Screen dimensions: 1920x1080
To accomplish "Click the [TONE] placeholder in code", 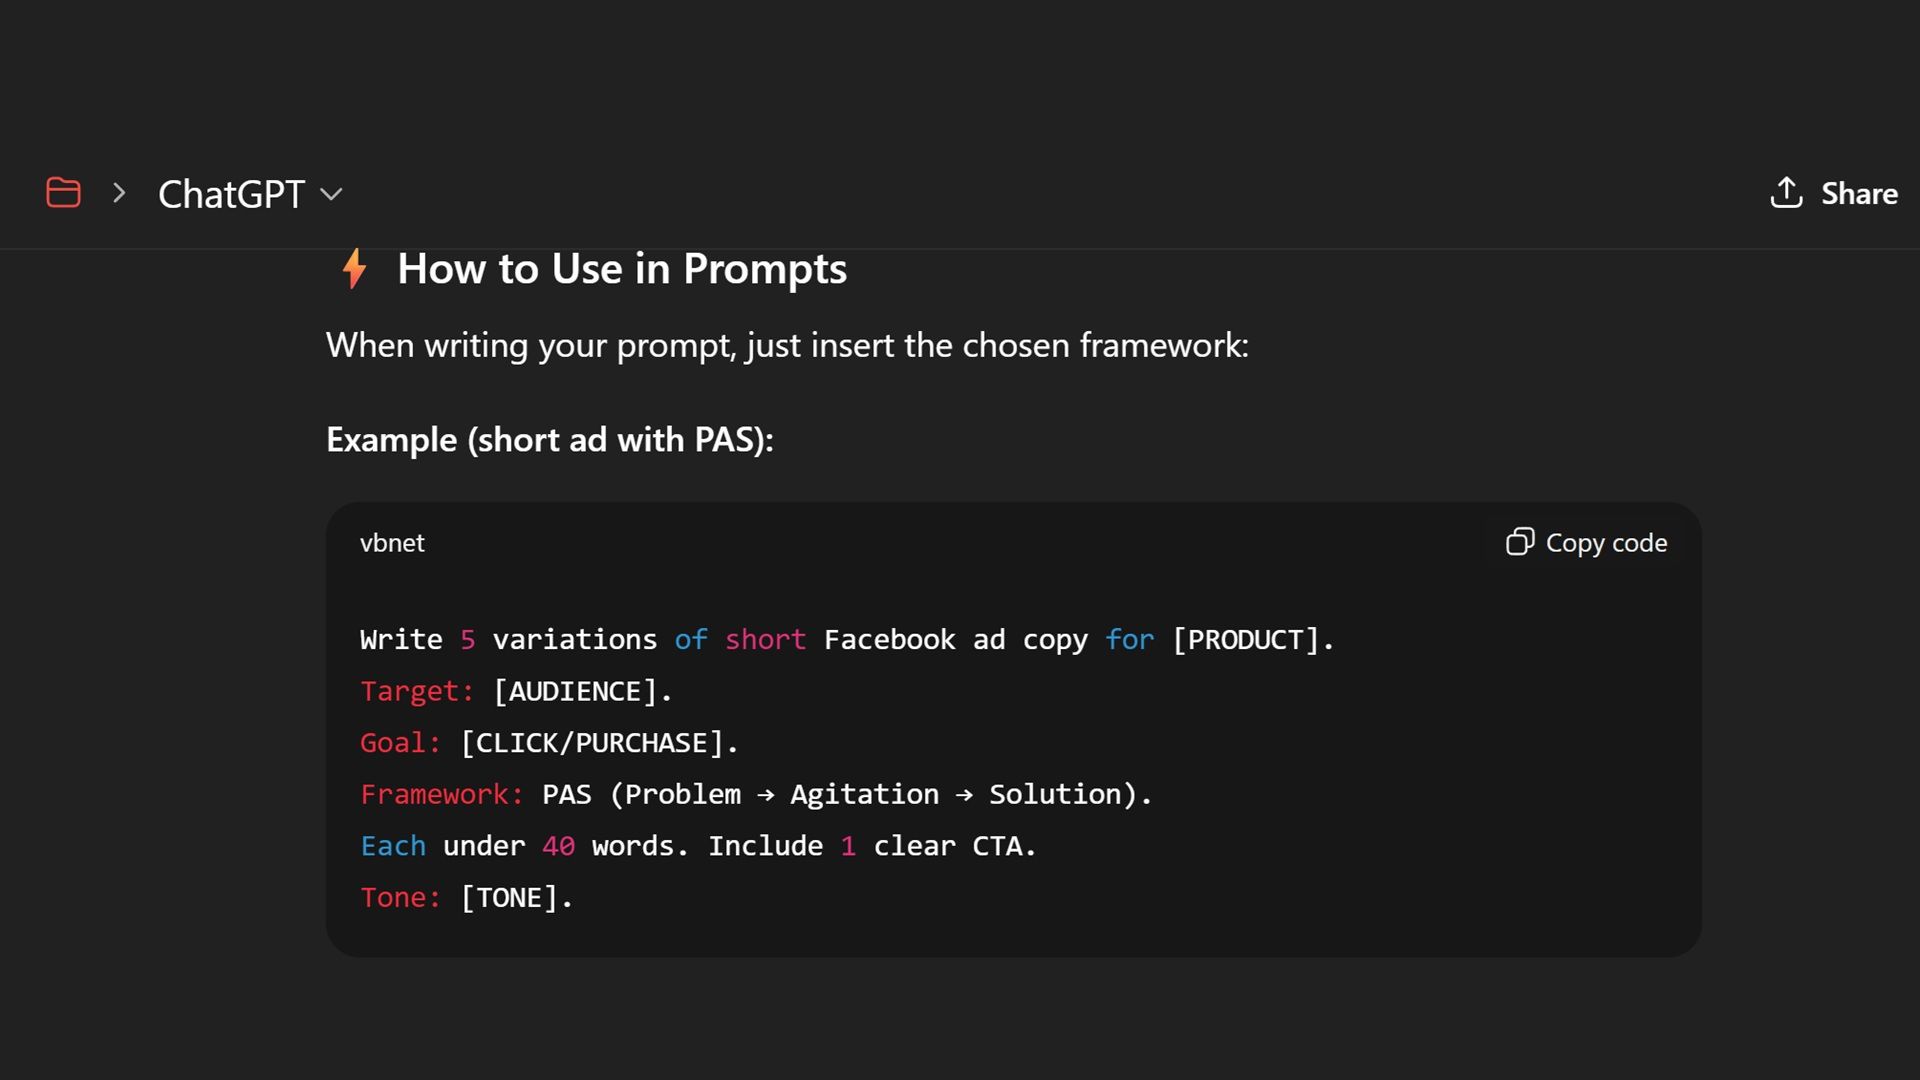I will tap(508, 898).
